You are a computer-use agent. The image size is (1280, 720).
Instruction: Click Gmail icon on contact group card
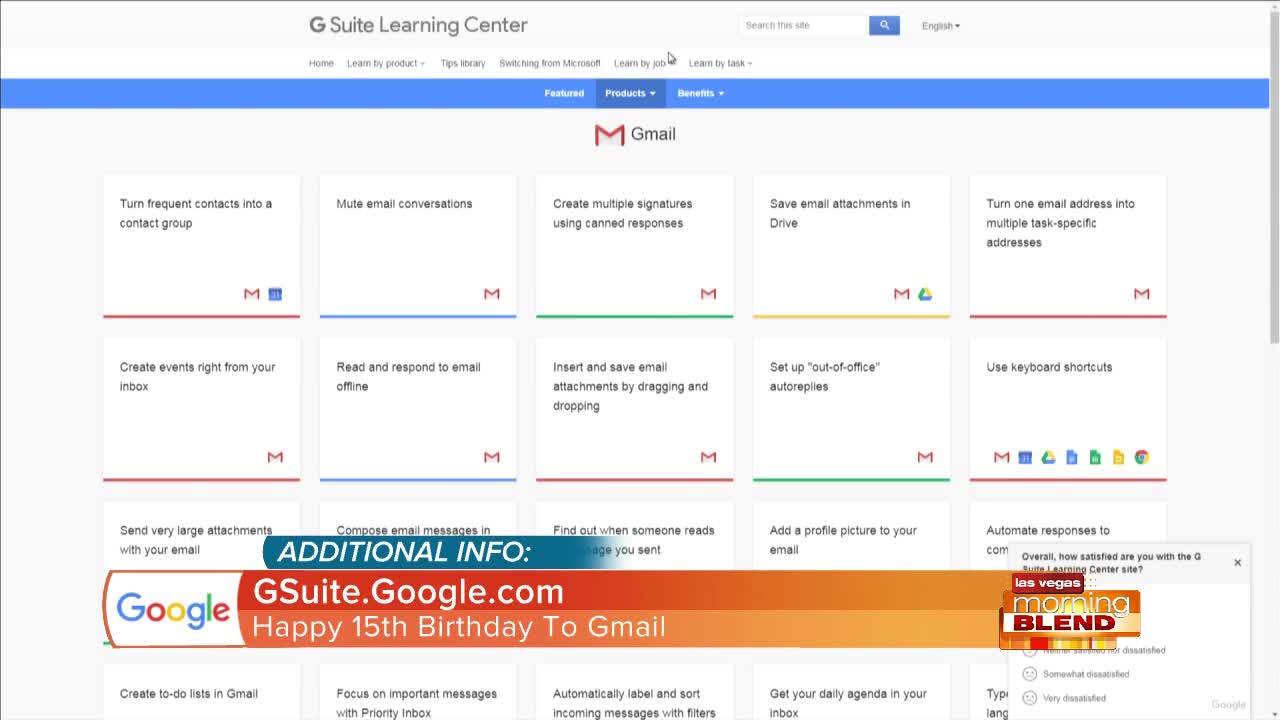[x=252, y=294]
